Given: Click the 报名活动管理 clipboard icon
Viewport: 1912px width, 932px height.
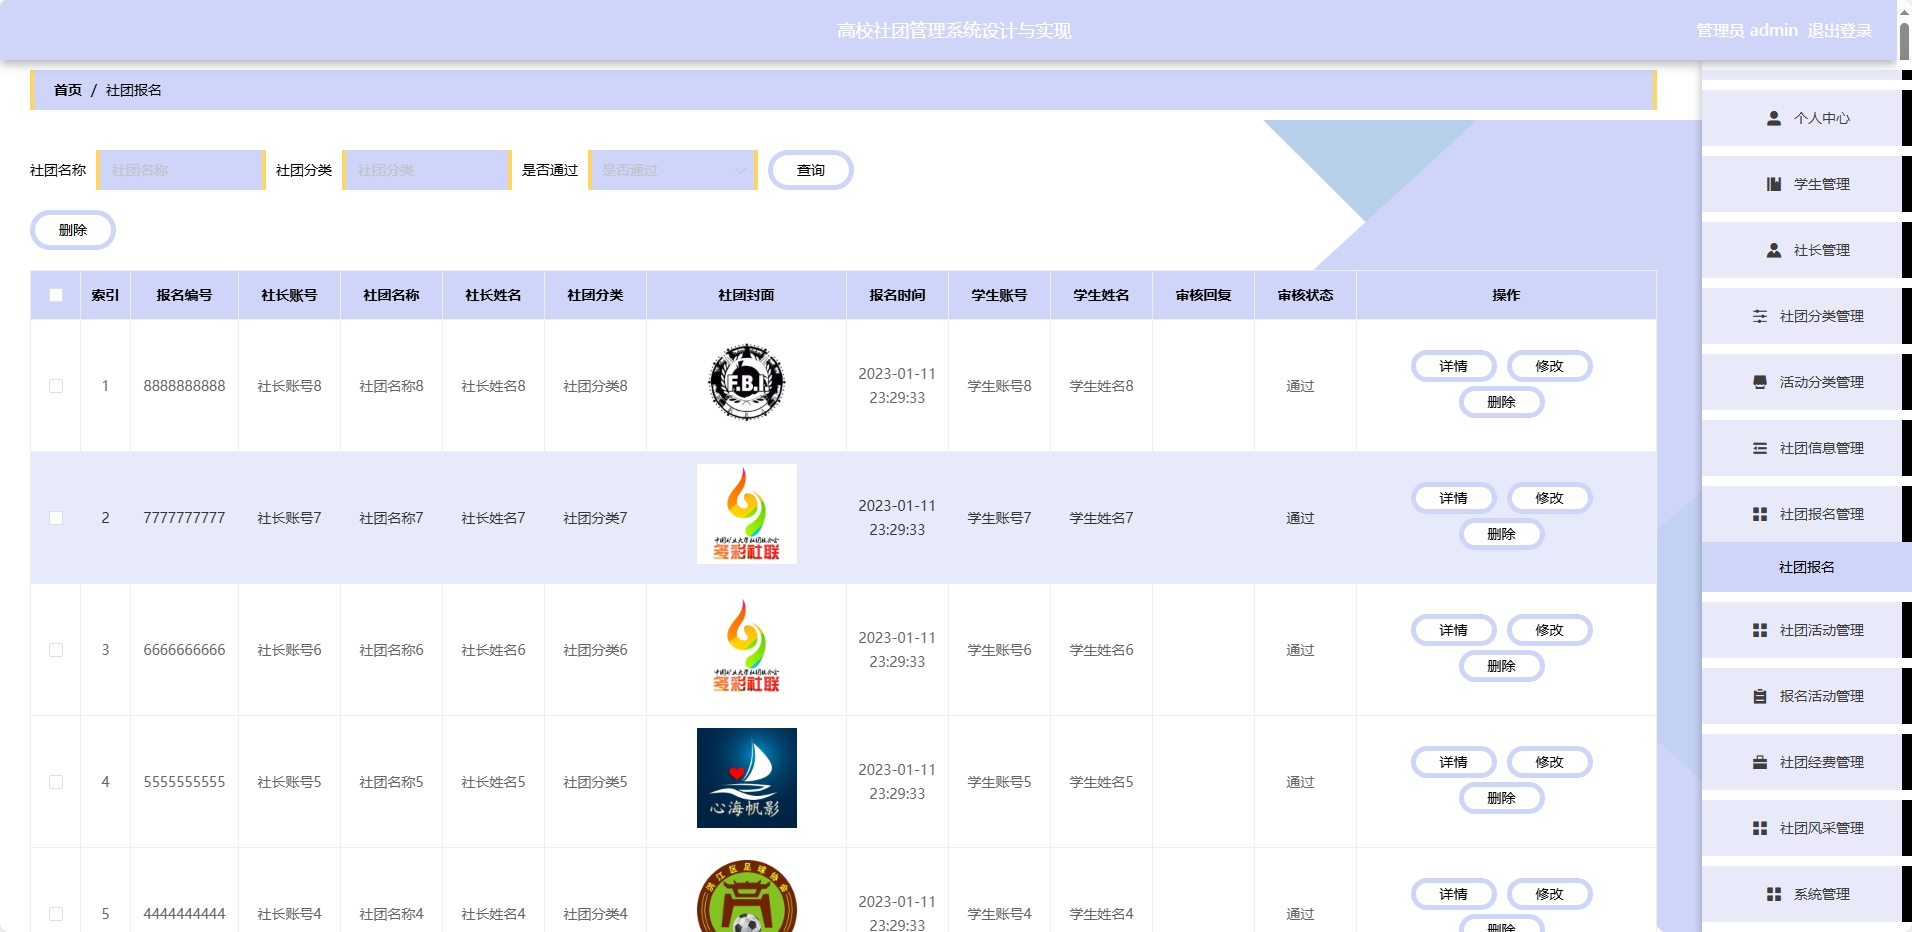Looking at the screenshot, I should pyautogui.click(x=1760, y=696).
